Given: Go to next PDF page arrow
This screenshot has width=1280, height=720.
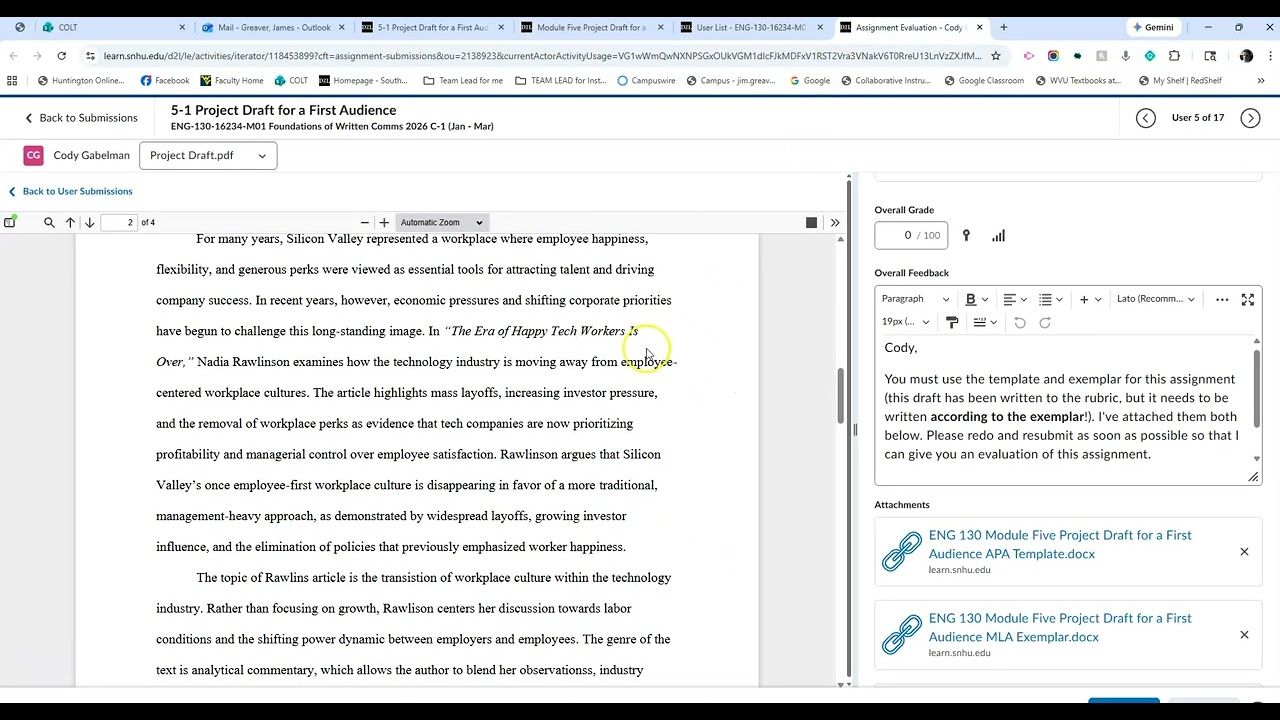Looking at the screenshot, I should pyautogui.click(x=89, y=222).
